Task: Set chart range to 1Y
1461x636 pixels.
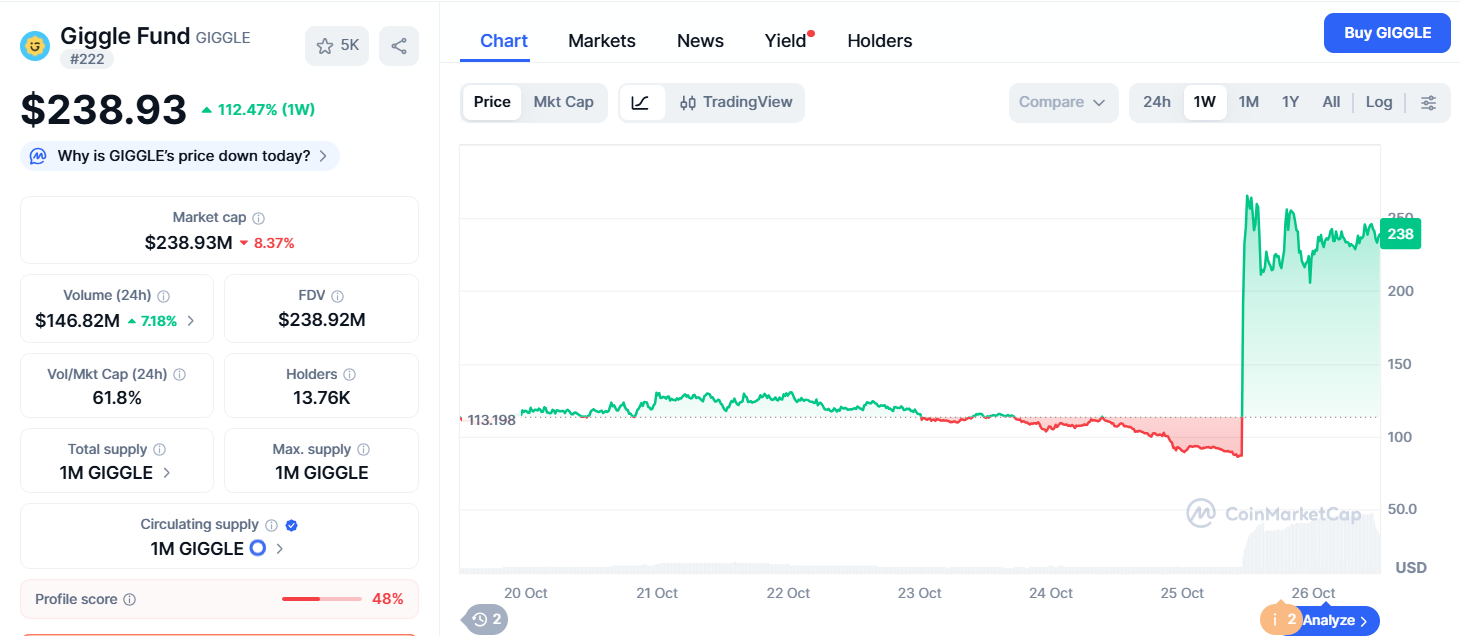Action: (x=1291, y=102)
